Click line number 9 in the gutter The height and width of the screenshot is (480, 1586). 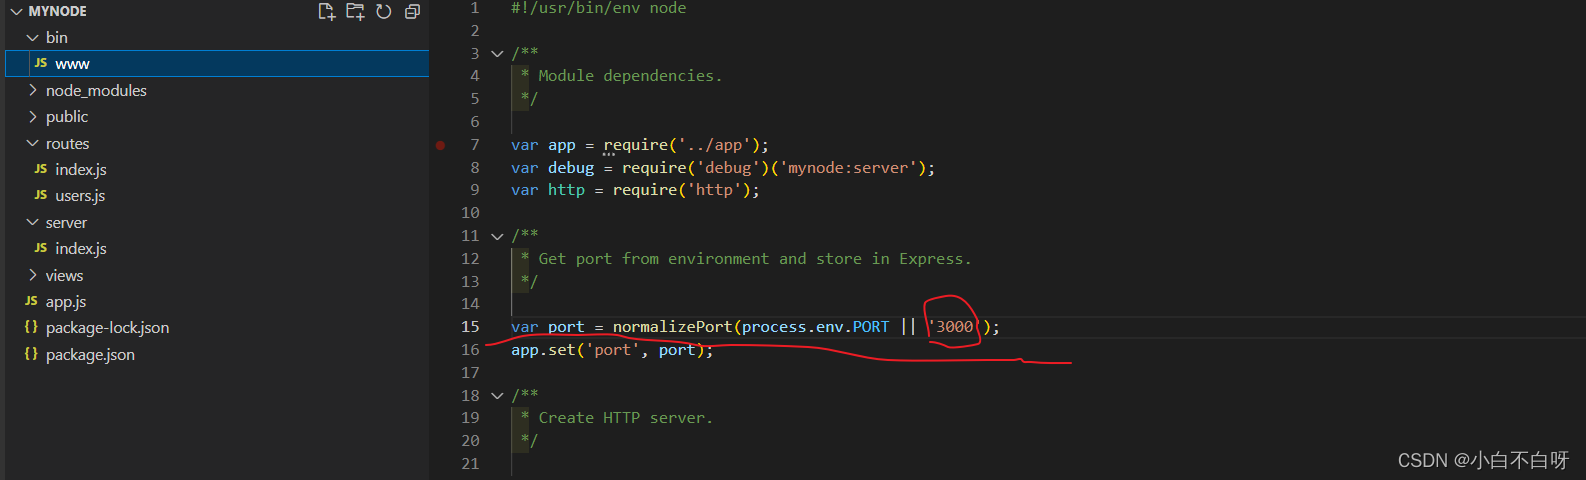(x=475, y=190)
